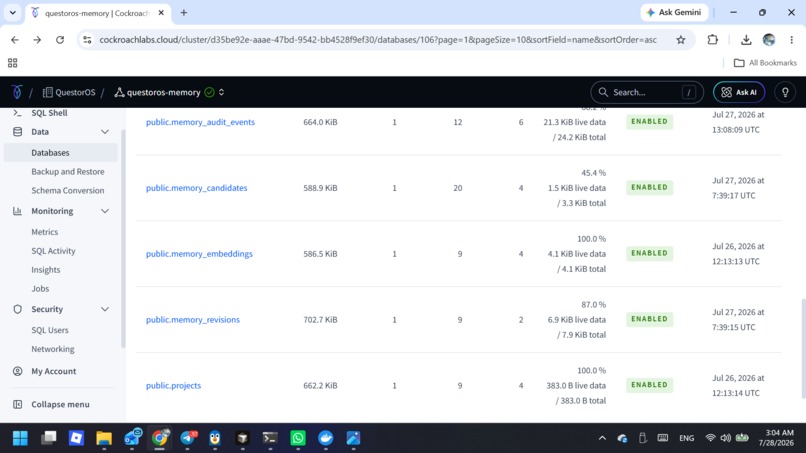Viewport: 806px width, 453px height.
Task: Click ENABLED badge for public.projects row
Action: [649, 385]
